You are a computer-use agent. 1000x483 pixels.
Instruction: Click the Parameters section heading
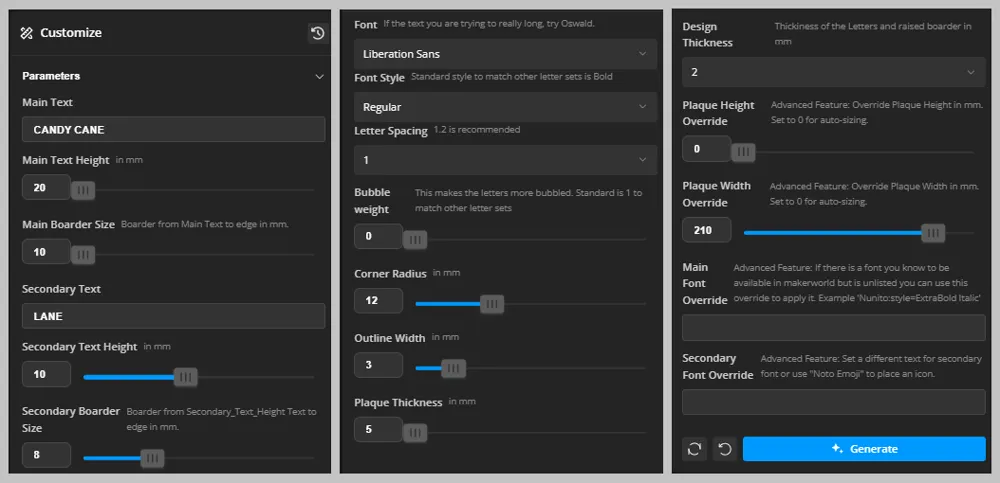click(51, 76)
